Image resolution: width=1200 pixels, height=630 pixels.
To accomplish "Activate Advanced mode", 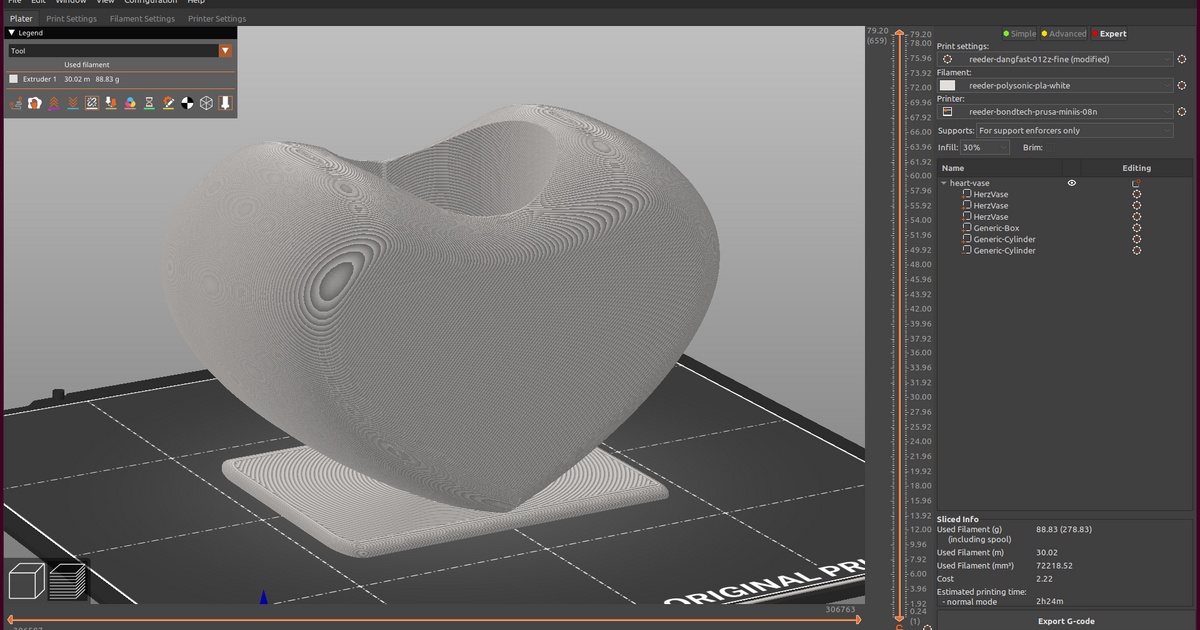I will pyautogui.click(x=1064, y=34).
